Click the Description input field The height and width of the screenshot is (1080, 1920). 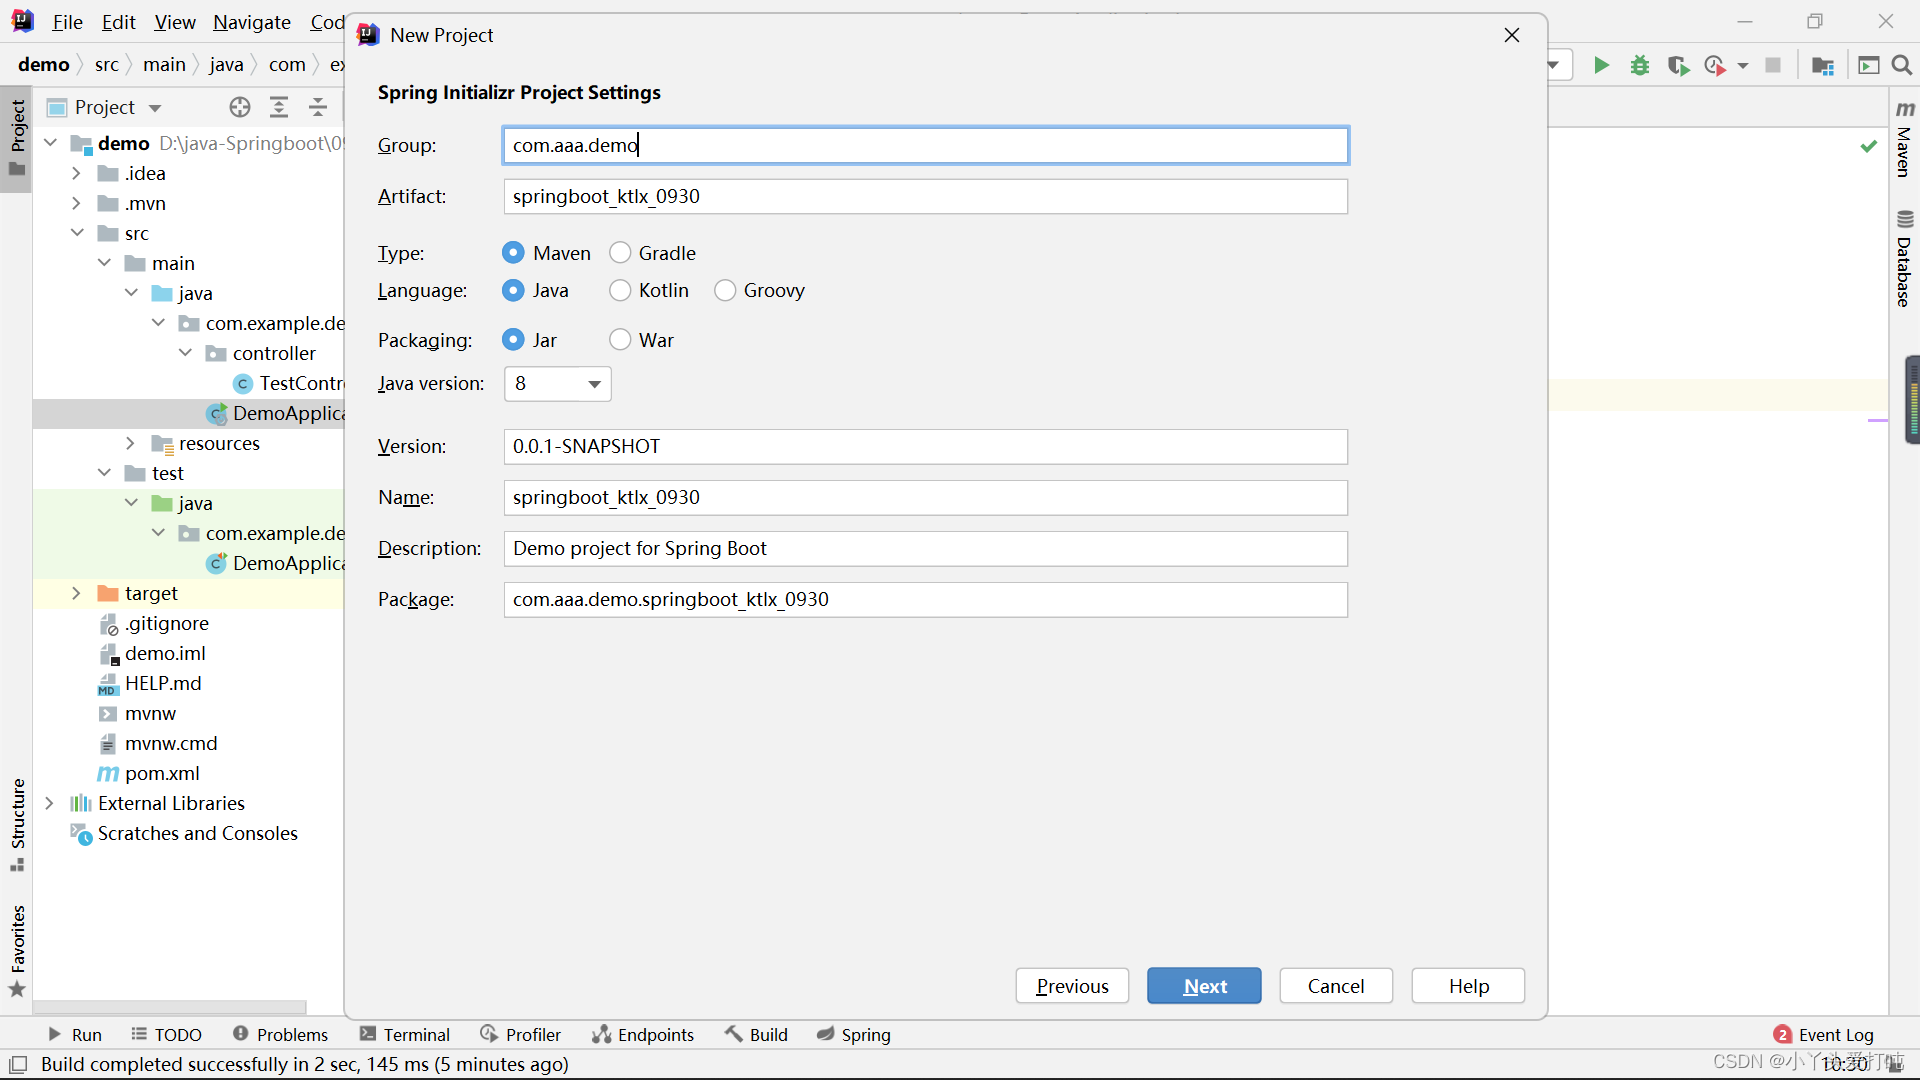(x=926, y=548)
